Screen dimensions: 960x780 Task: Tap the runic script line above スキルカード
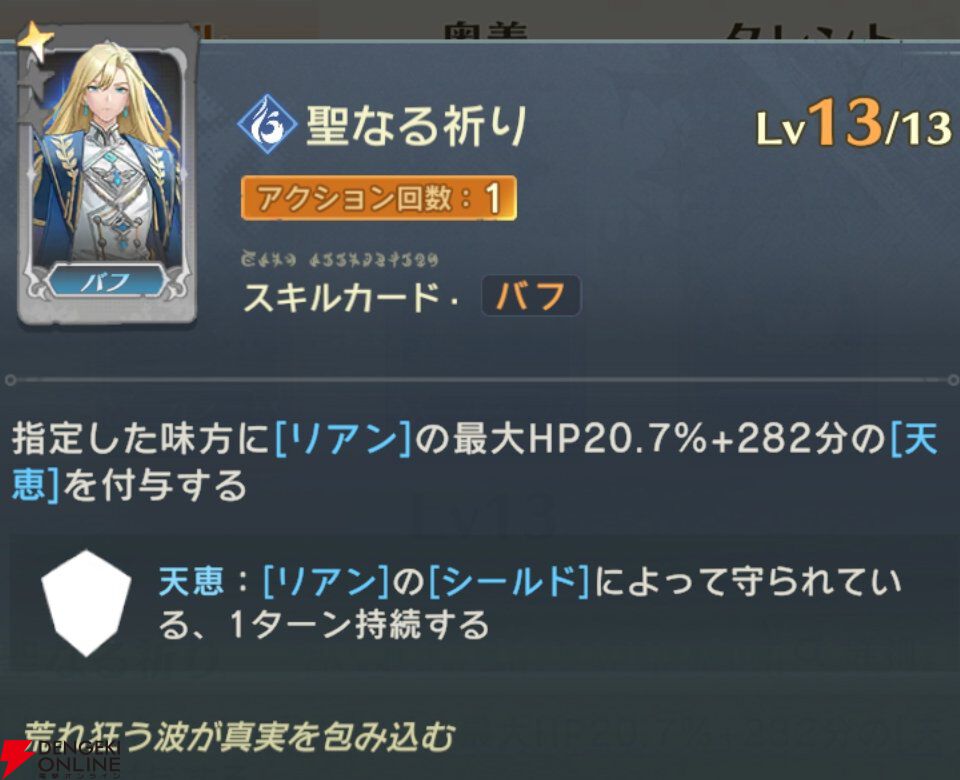point(340,259)
